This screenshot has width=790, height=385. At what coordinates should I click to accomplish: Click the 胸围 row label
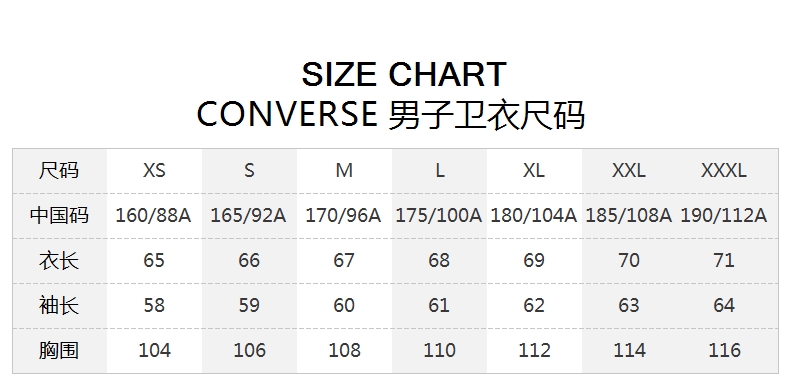point(59,350)
